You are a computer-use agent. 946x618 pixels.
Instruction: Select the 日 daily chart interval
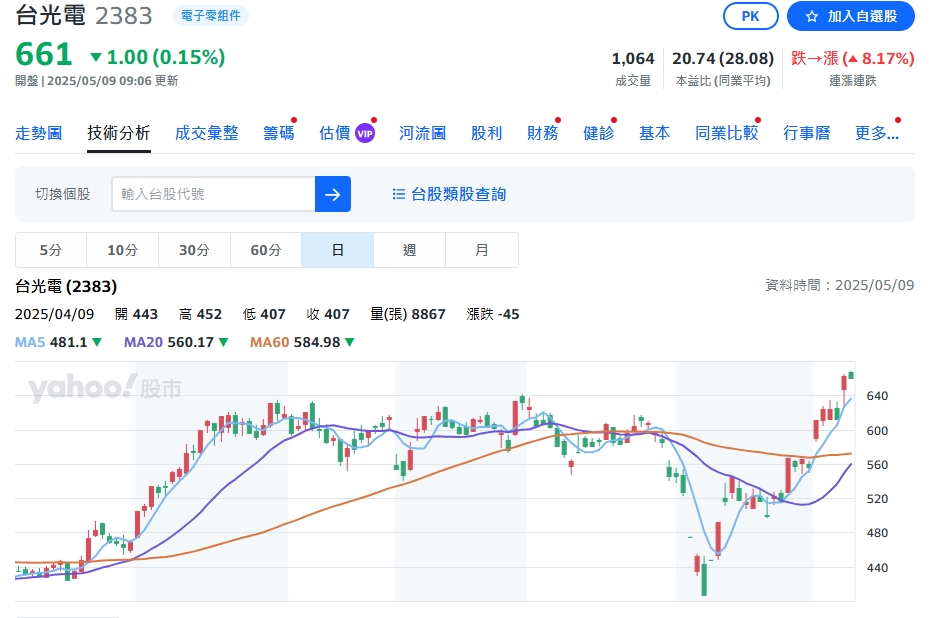(338, 250)
